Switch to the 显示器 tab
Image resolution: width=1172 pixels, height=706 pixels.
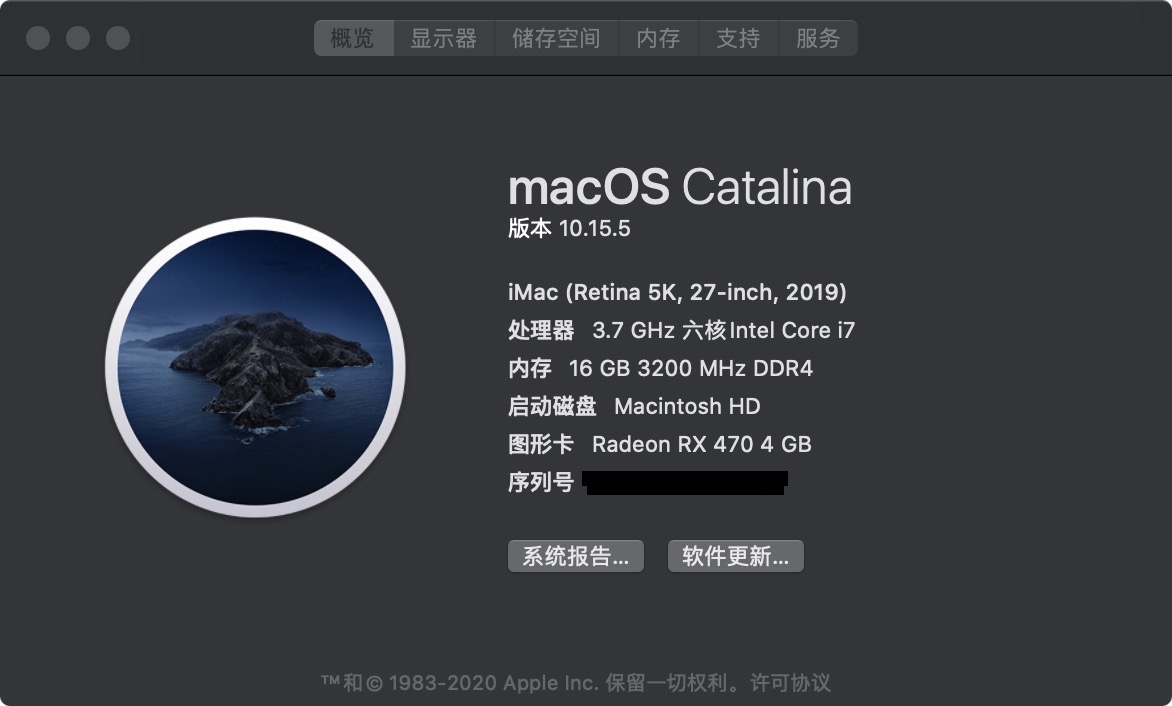(x=444, y=38)
